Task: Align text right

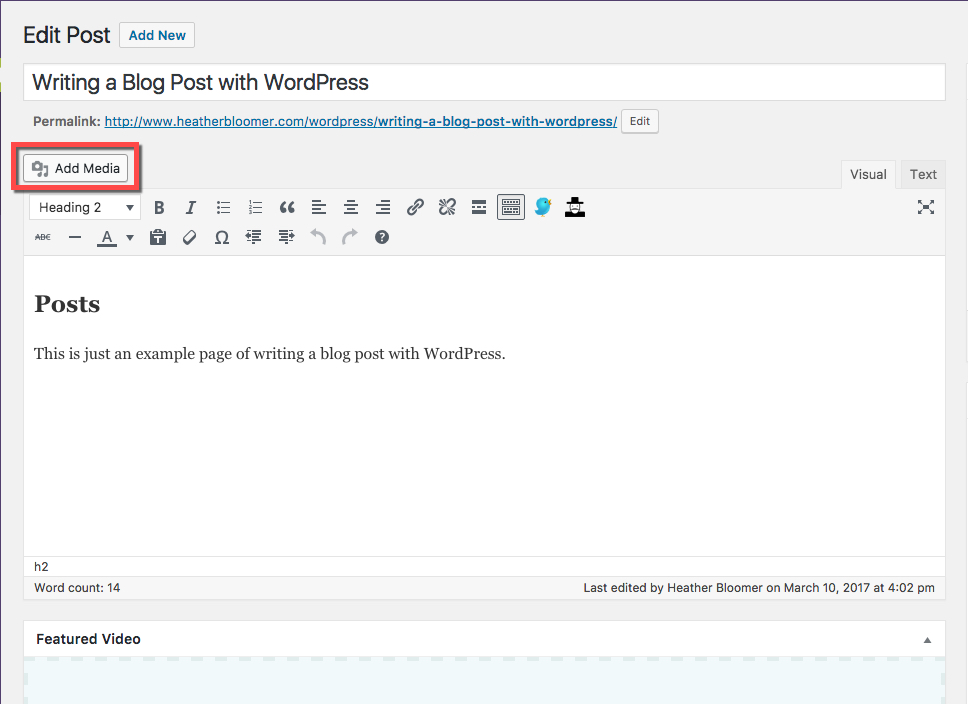Action: tap(383, 207)
